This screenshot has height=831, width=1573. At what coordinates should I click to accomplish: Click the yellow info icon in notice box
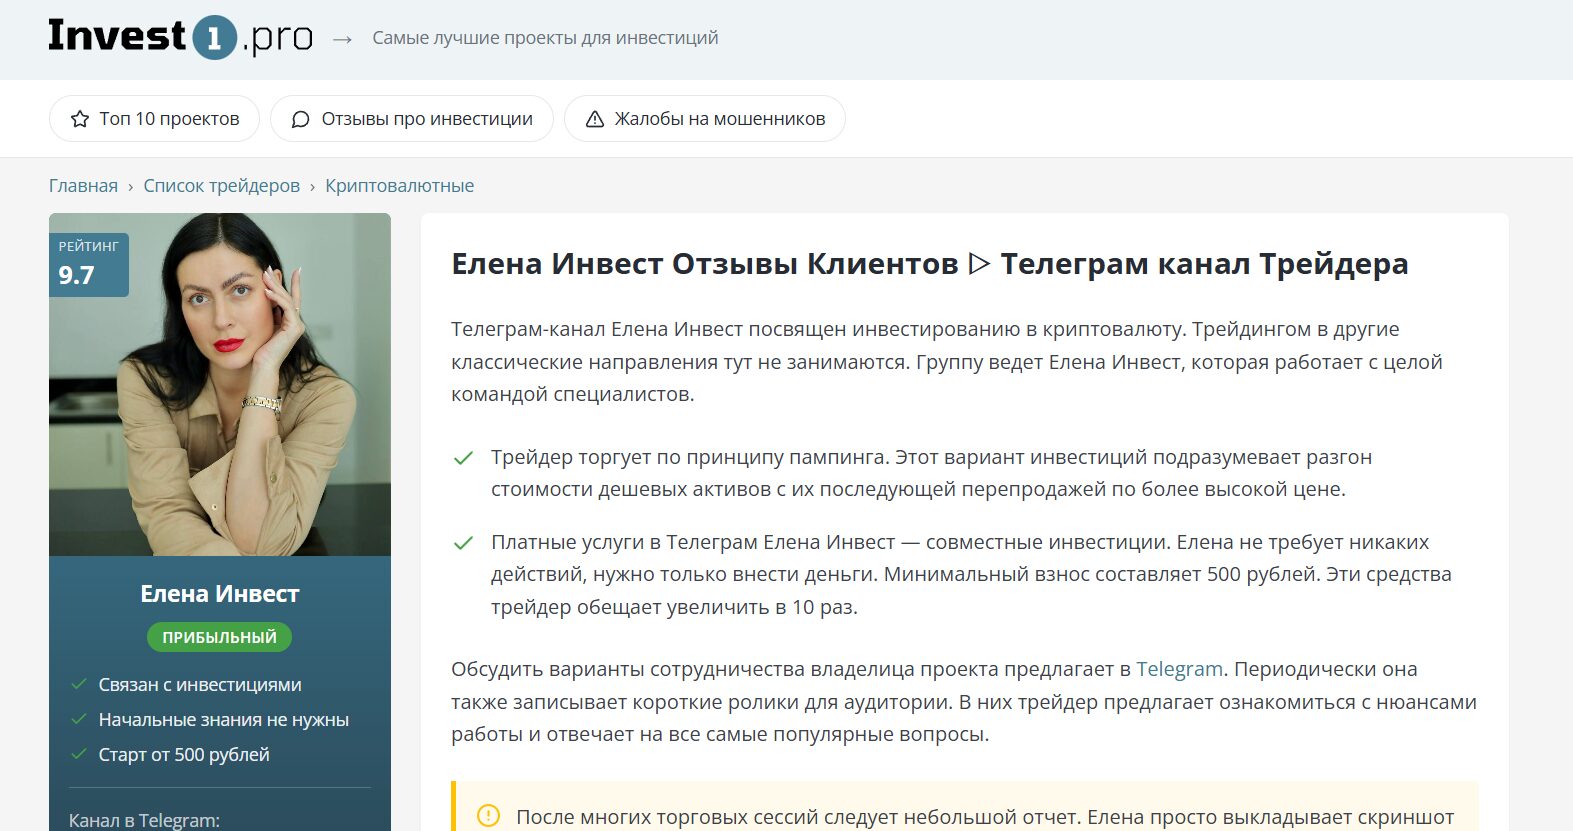tap(488, 816)
